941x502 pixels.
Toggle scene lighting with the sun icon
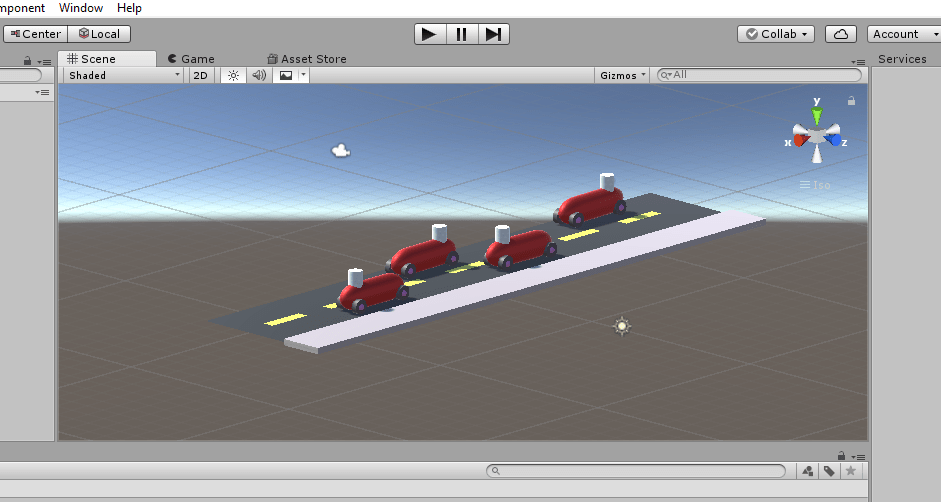[x=233, y=75]
